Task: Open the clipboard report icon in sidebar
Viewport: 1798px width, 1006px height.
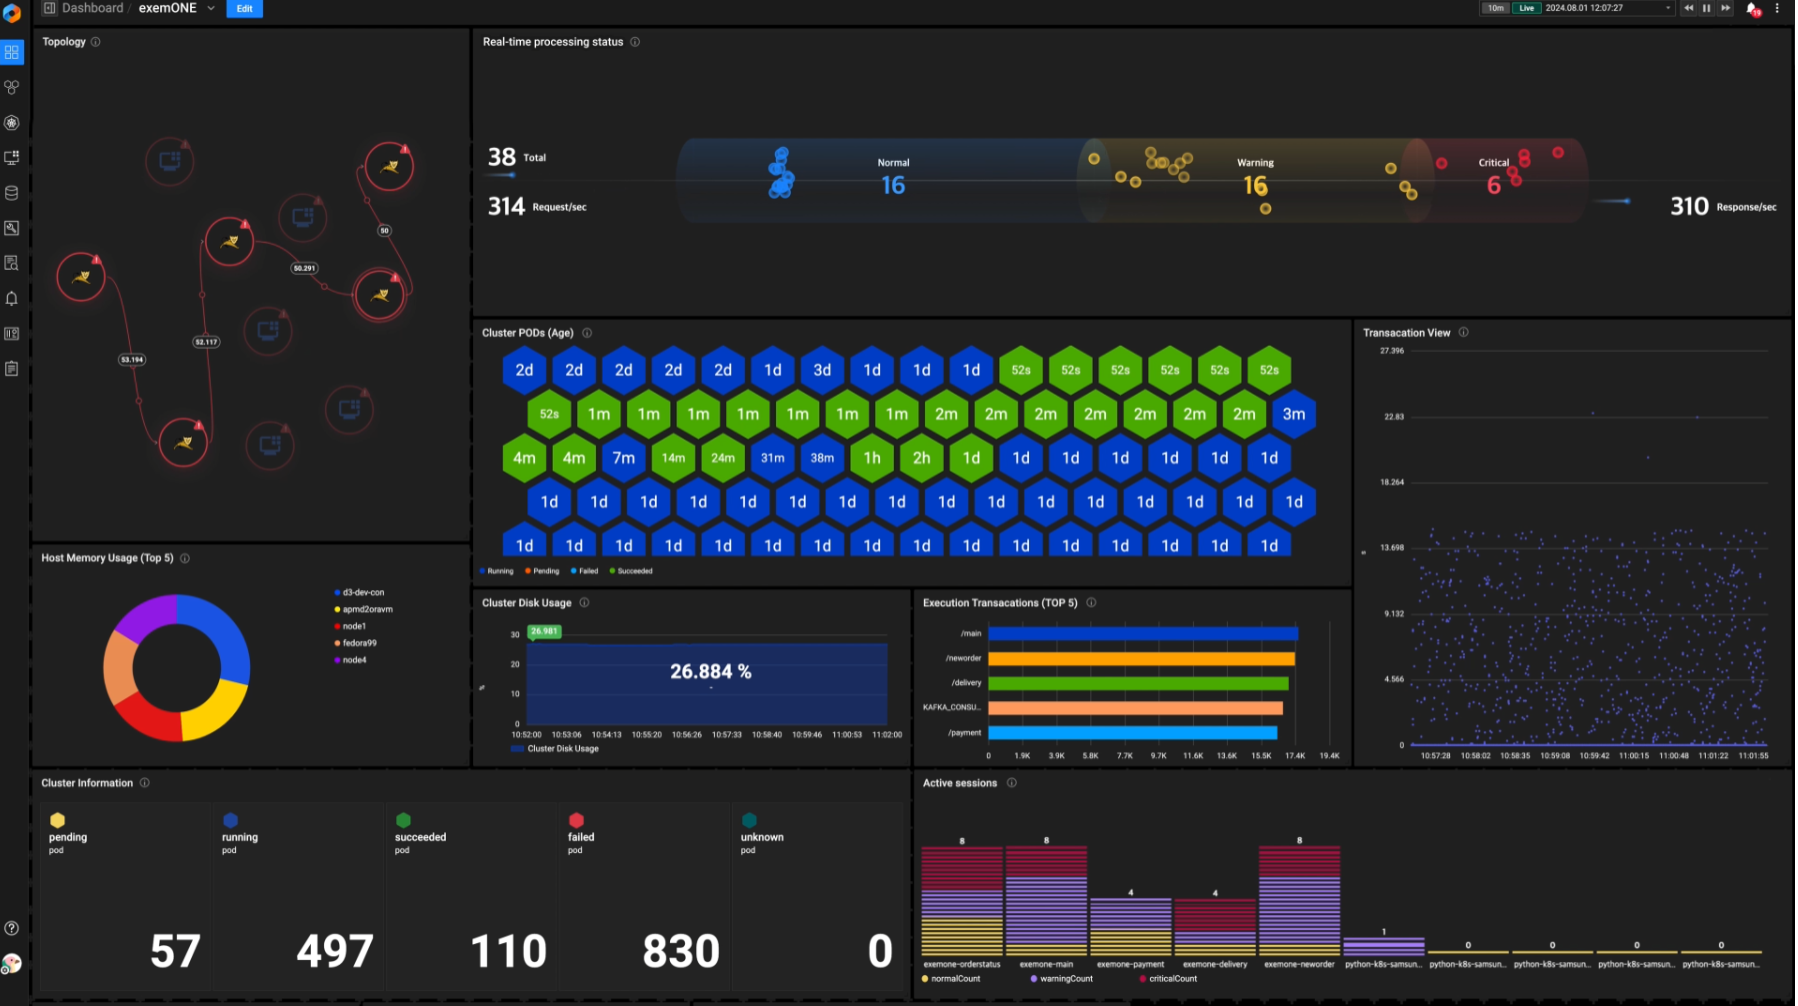Action: (x=12, y=369)
